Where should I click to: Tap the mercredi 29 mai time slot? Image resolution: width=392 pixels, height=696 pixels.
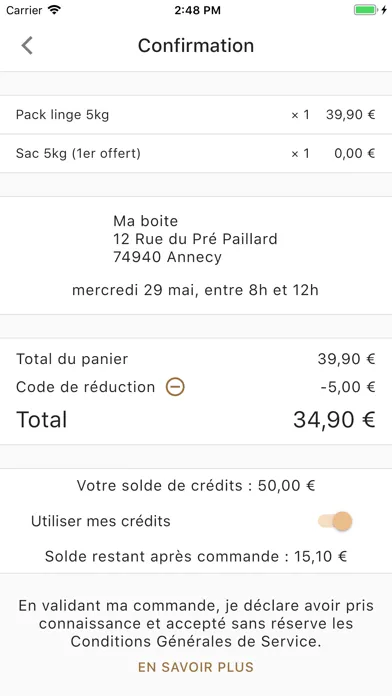[195, 290]
